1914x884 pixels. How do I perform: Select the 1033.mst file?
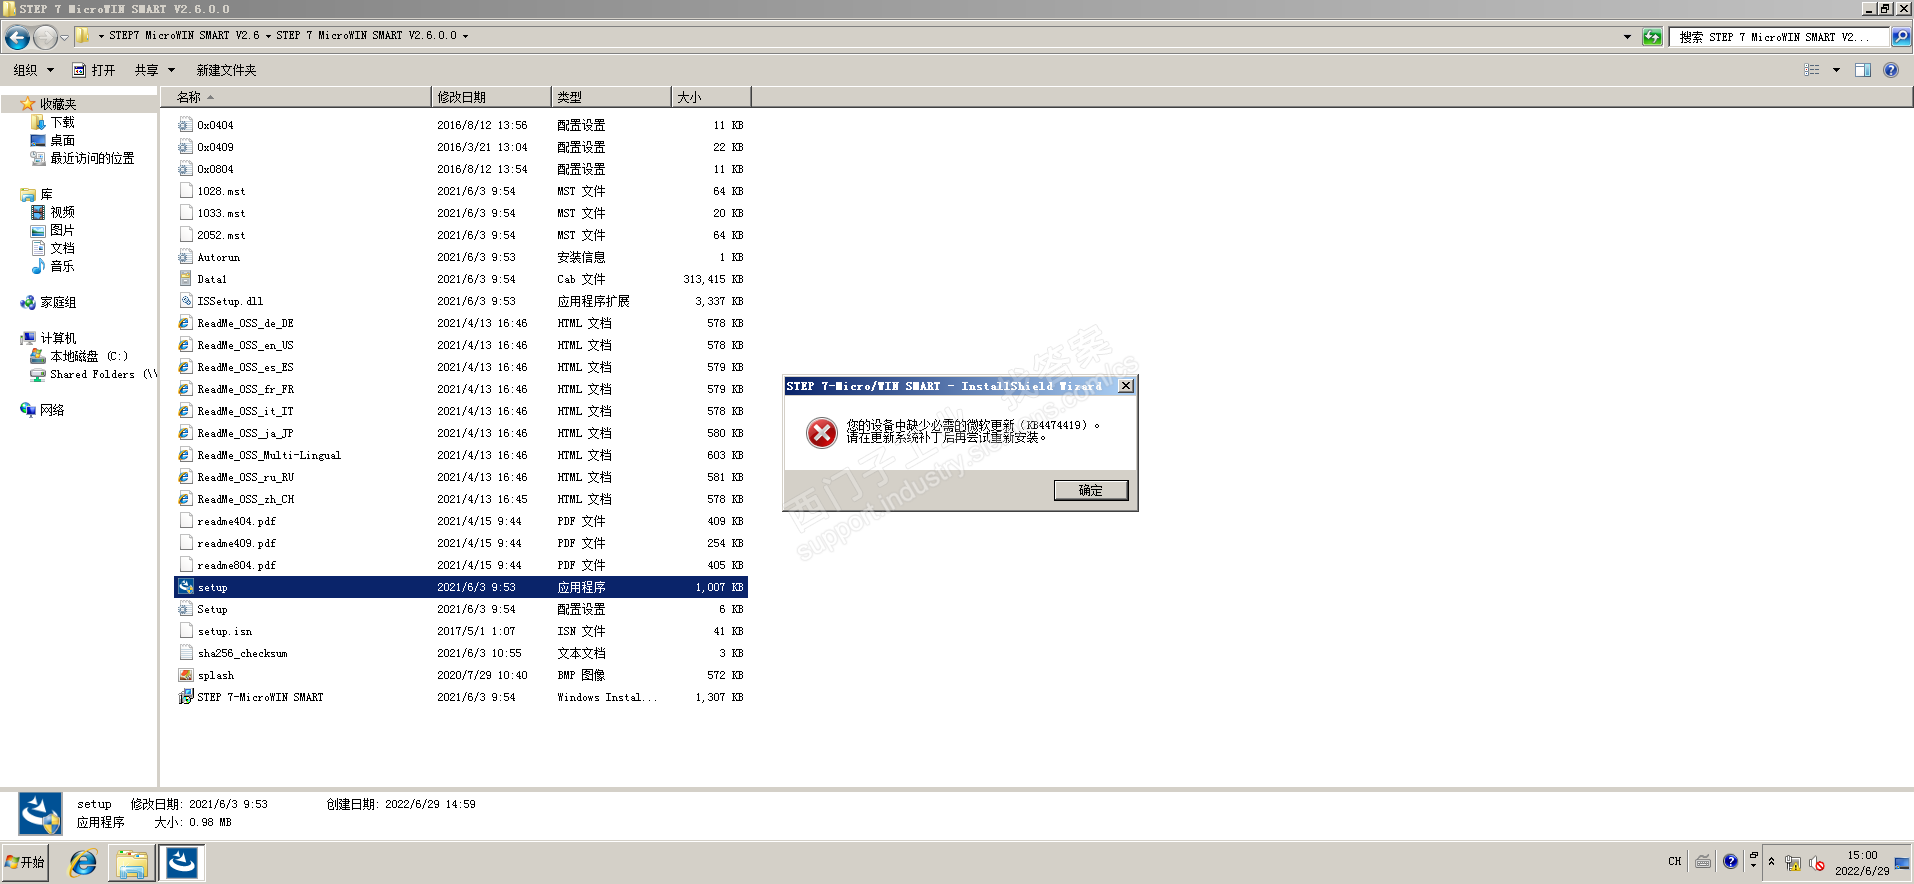click(x=461, y=213)
